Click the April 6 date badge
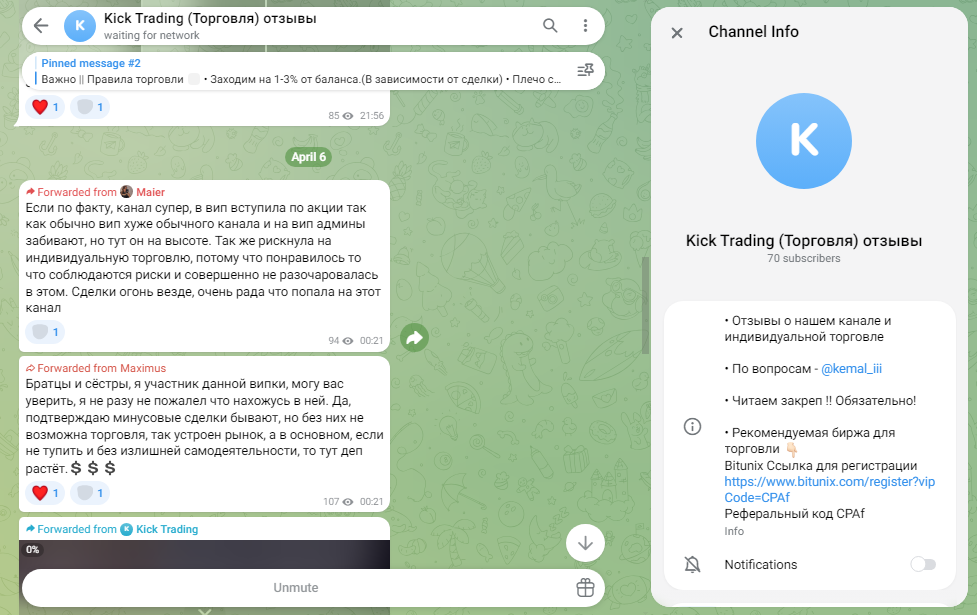The height and width of the screenshot is (615, 977). (x=308, y=157)
